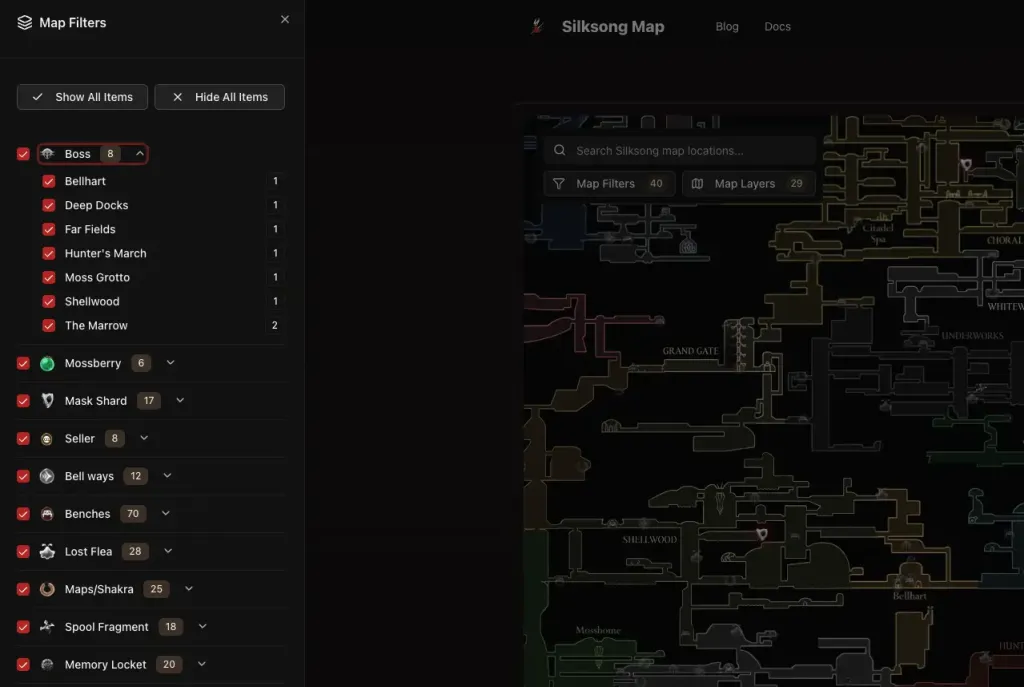Expand the Mossberry category
The width and height of the screenshot is (1024, 687).
pos(170,362)
